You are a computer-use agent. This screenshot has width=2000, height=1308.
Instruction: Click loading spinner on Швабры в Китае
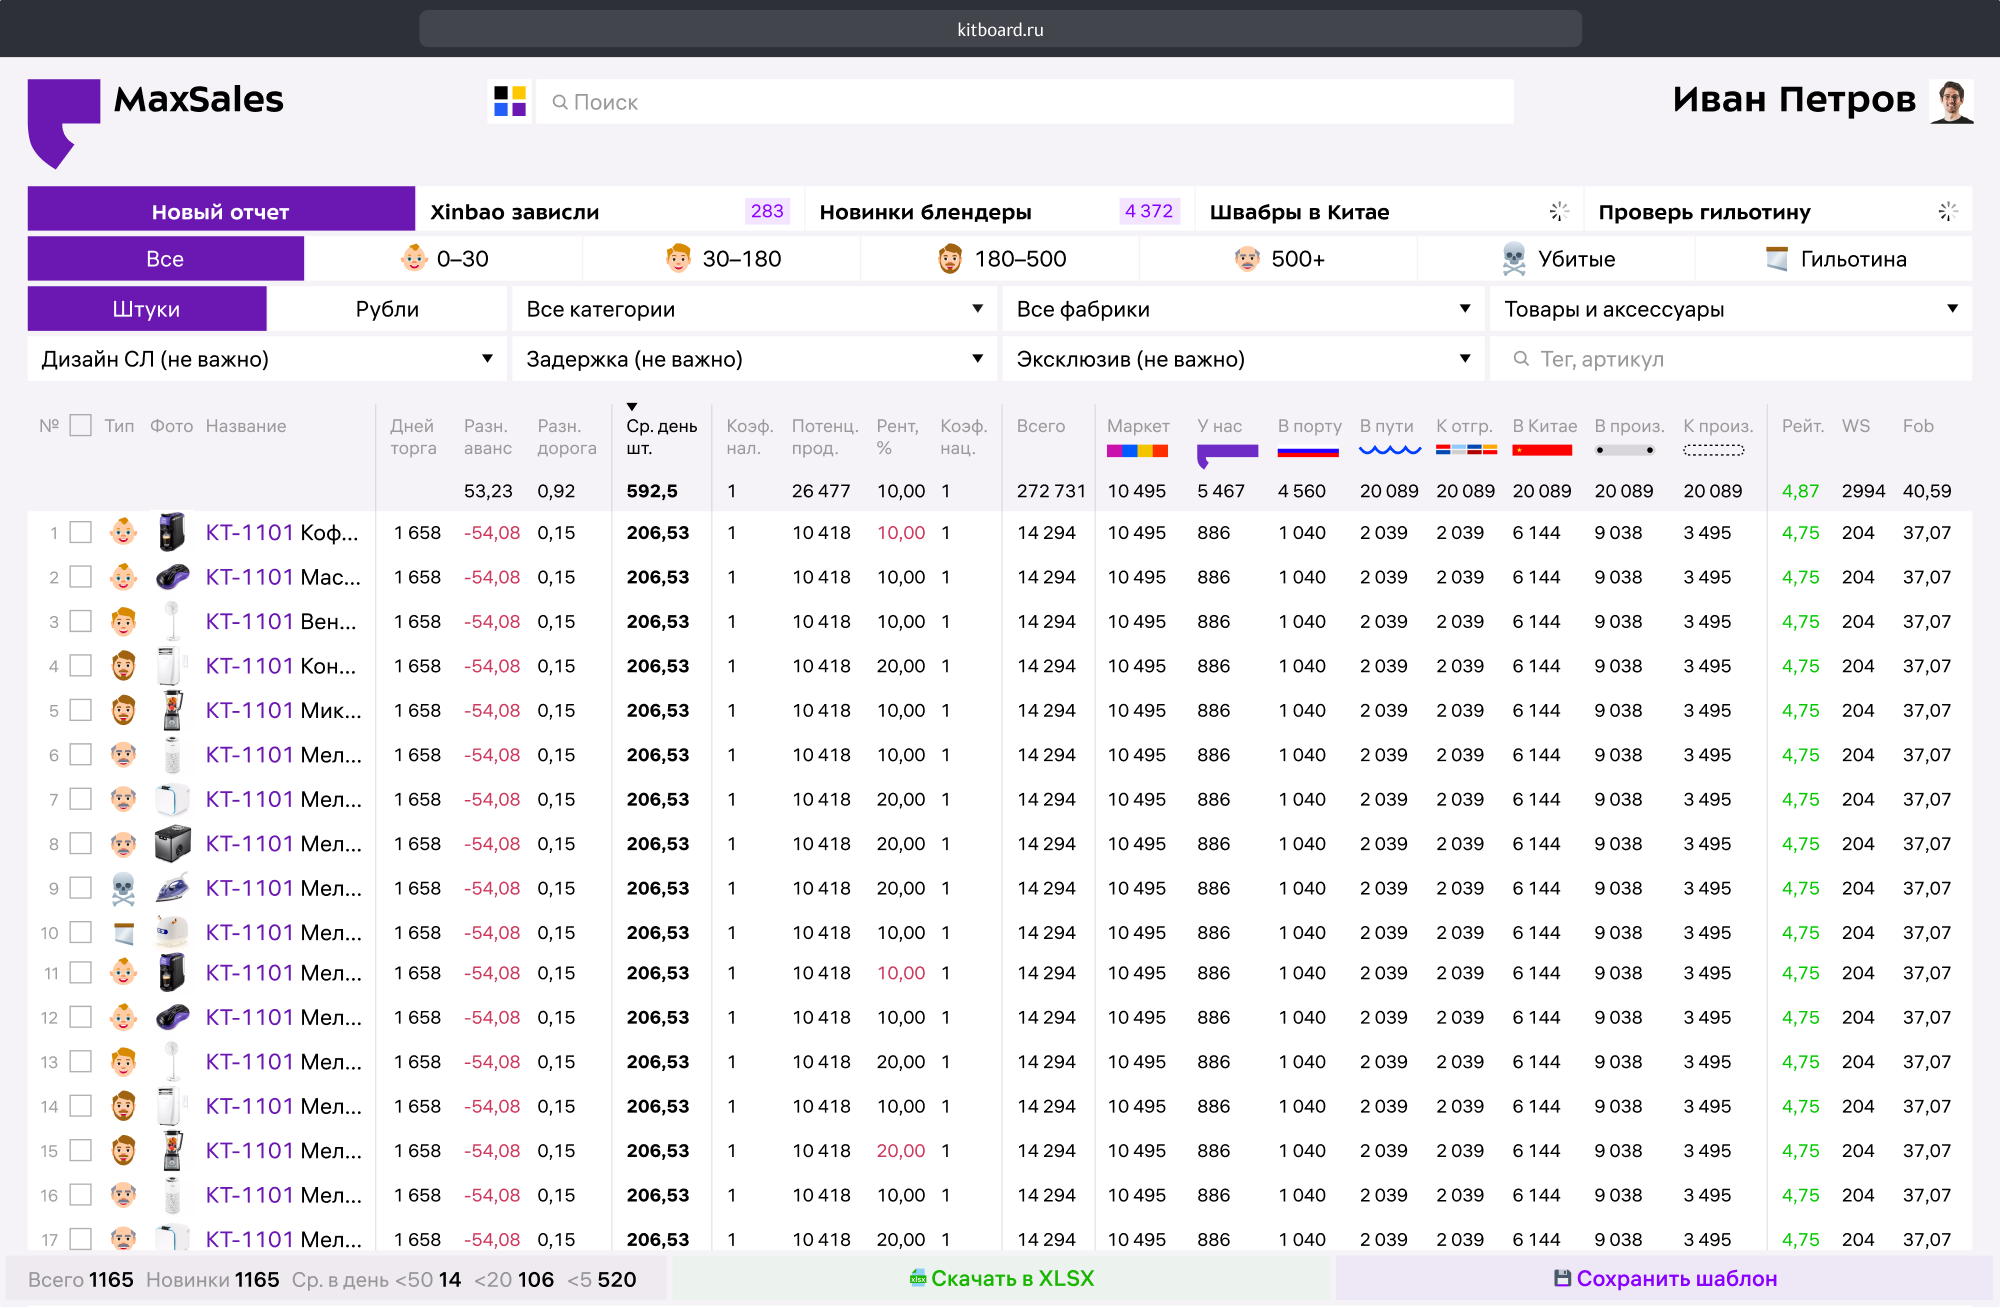pyautogui.click(x=1559, y=211)
